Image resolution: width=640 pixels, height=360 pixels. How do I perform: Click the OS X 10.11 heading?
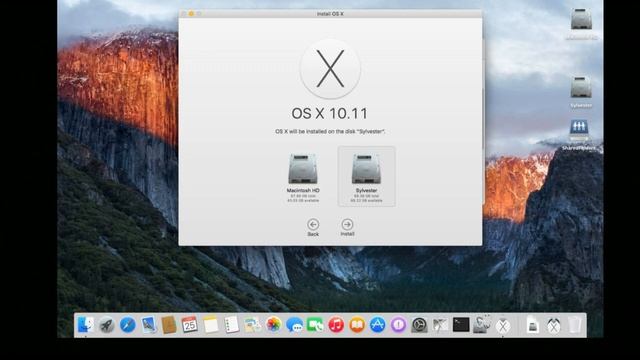(x=330, y=113)
